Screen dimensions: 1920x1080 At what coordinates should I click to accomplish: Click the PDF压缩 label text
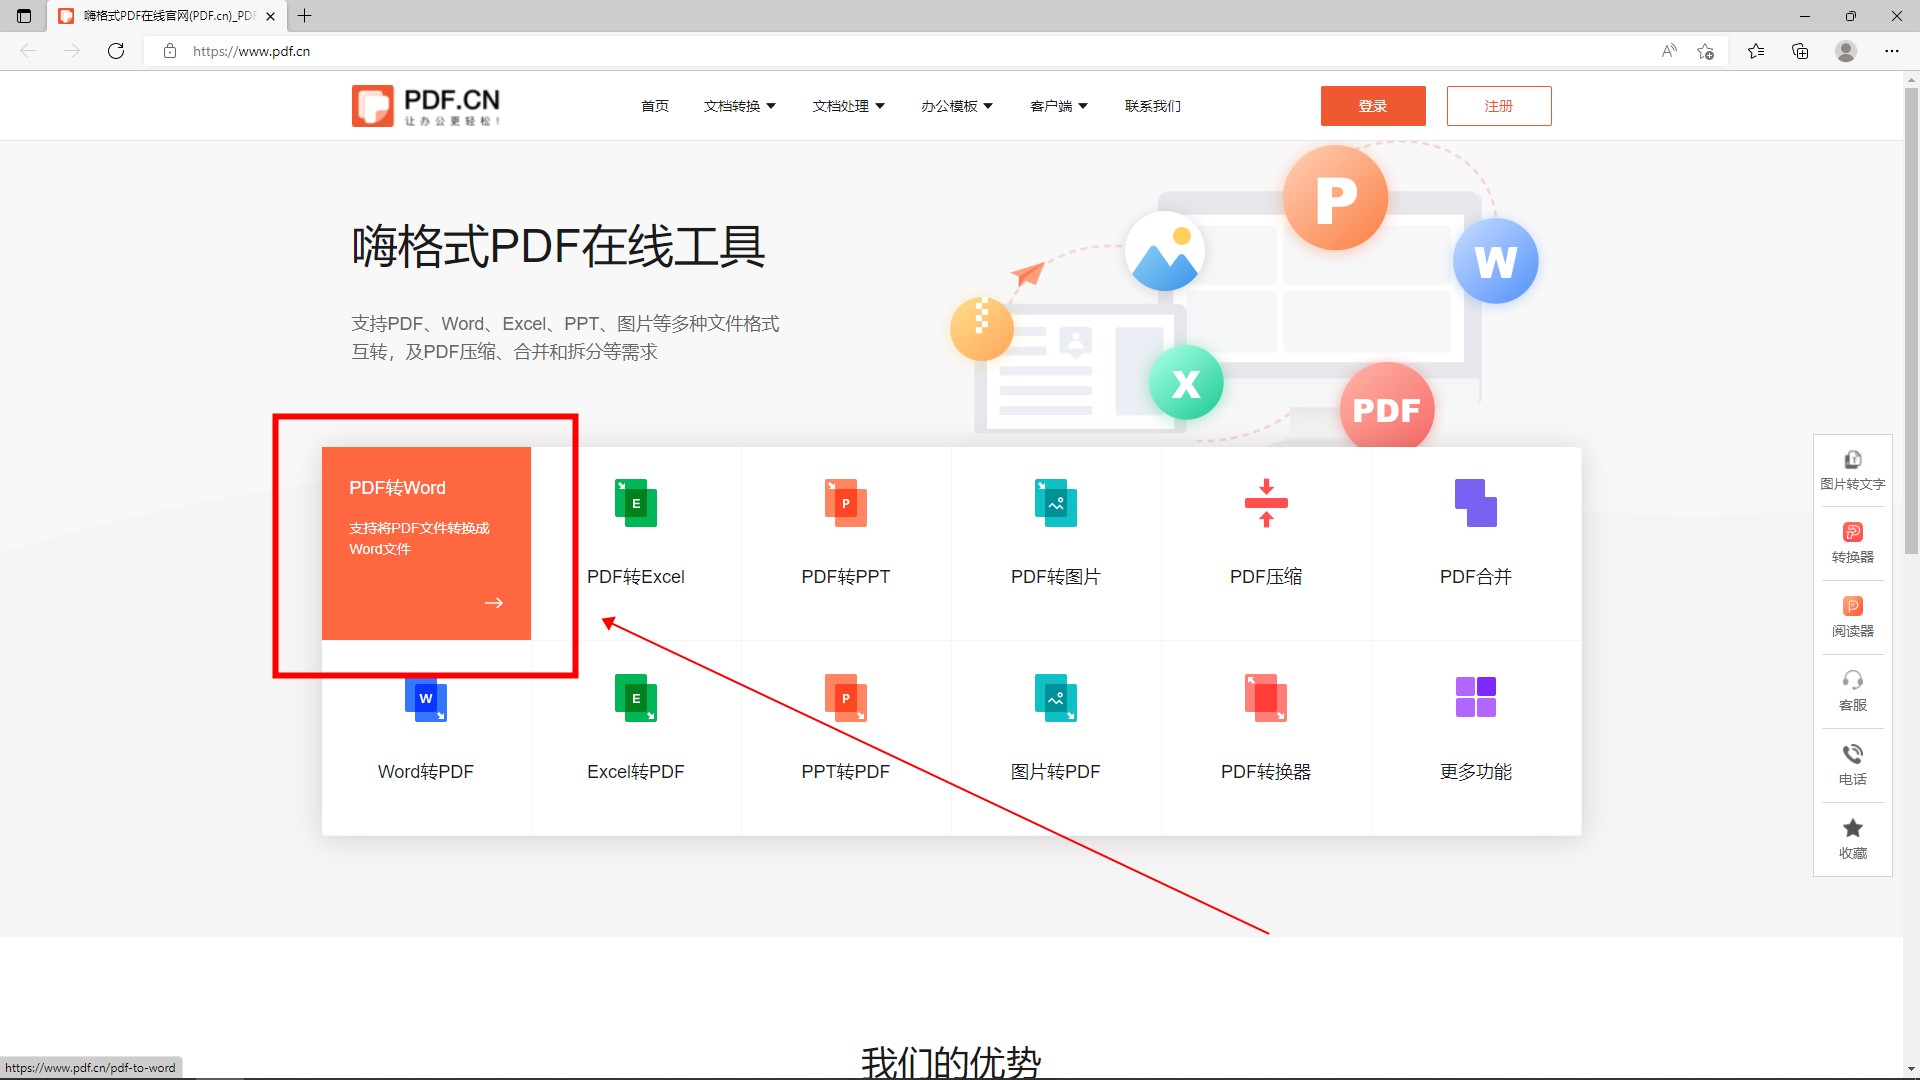pos(1266,577)
